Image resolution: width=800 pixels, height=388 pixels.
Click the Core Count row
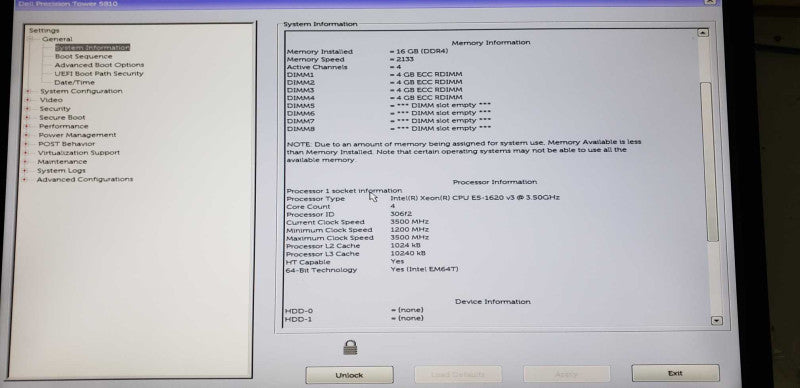coord(341,207)
